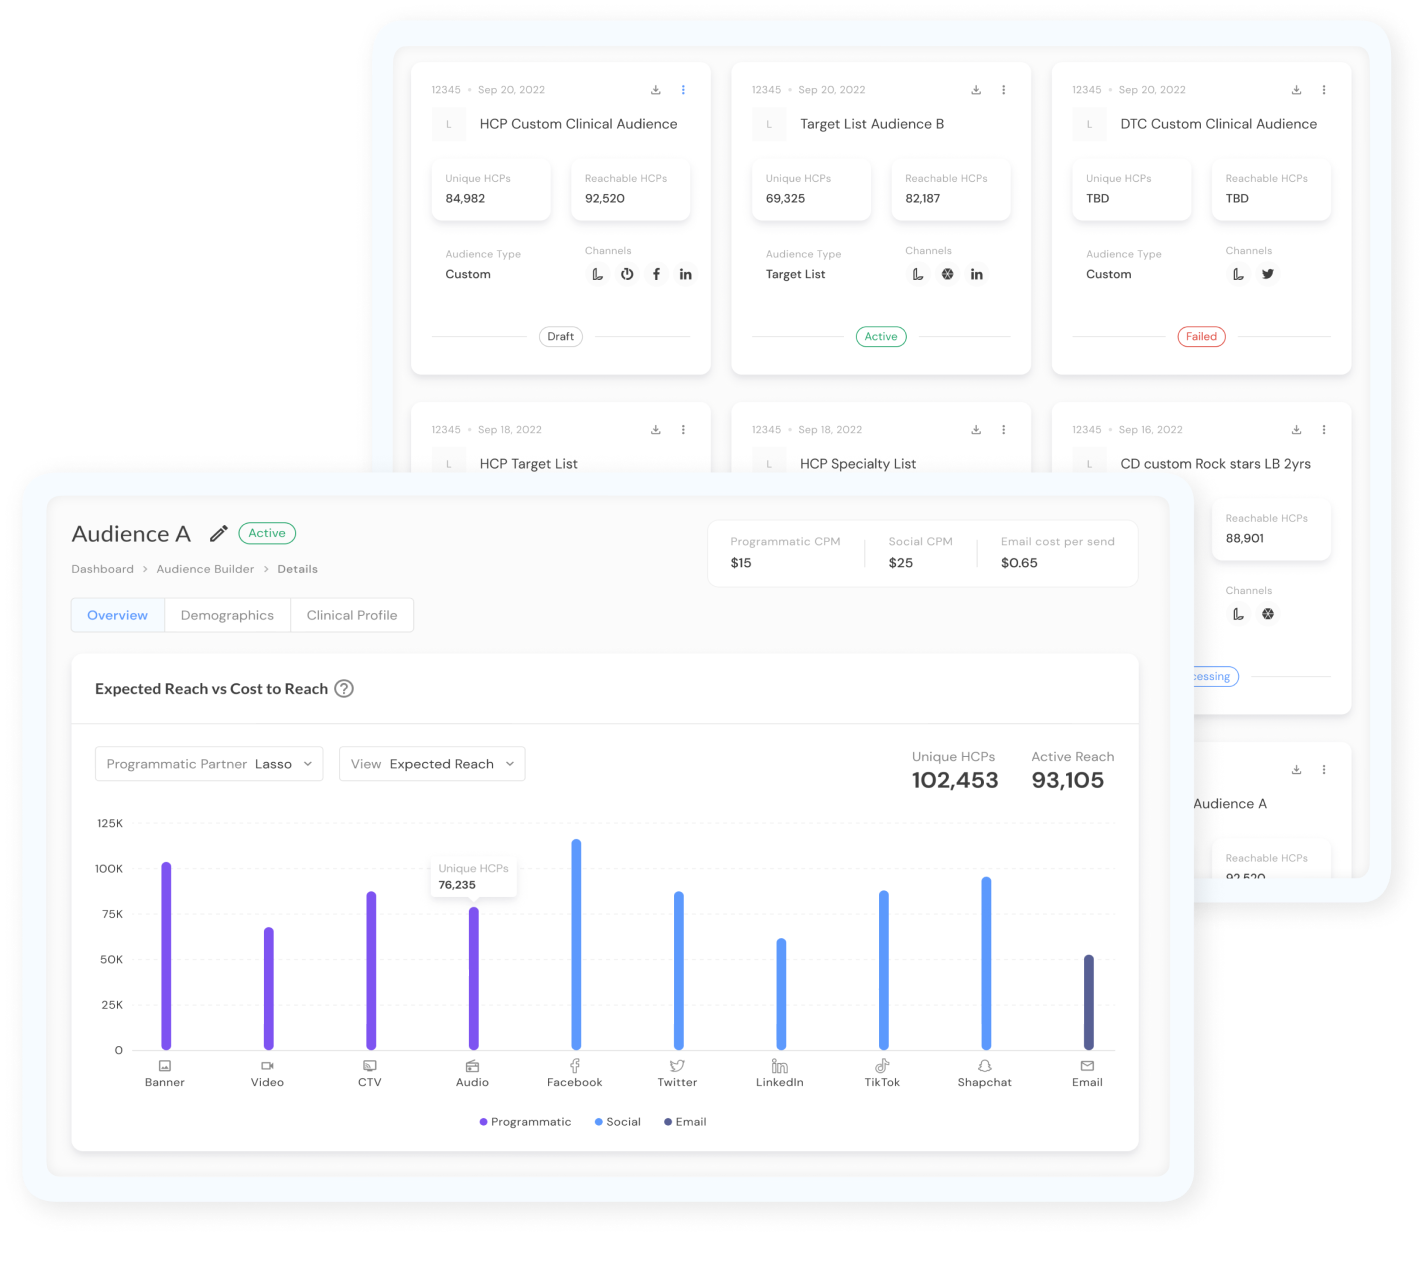Open the DTC Custom Clinical Audience card title
Viewport: 1424px width, 1270px height.
pos(1219,124)
